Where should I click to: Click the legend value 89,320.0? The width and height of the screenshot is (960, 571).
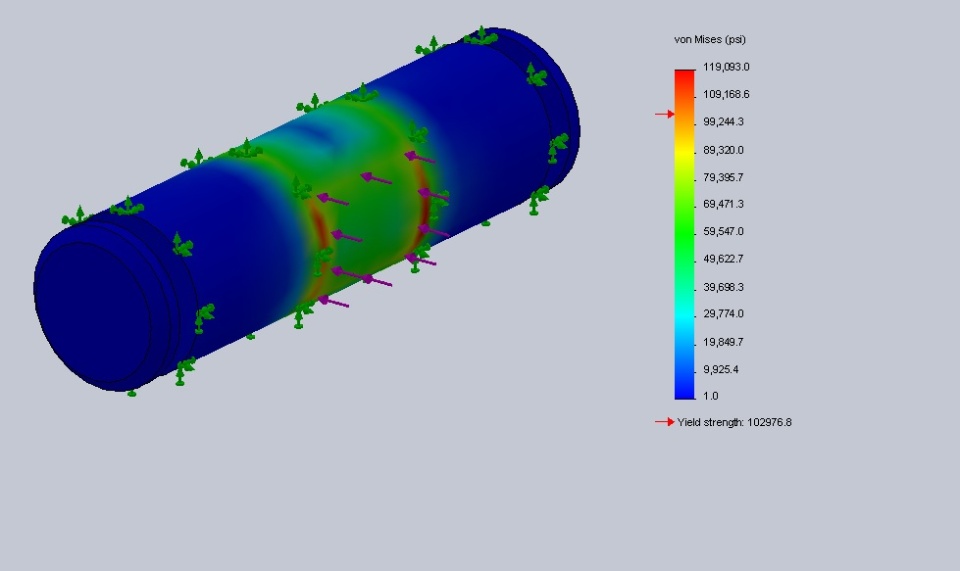(x=724, y=150)
